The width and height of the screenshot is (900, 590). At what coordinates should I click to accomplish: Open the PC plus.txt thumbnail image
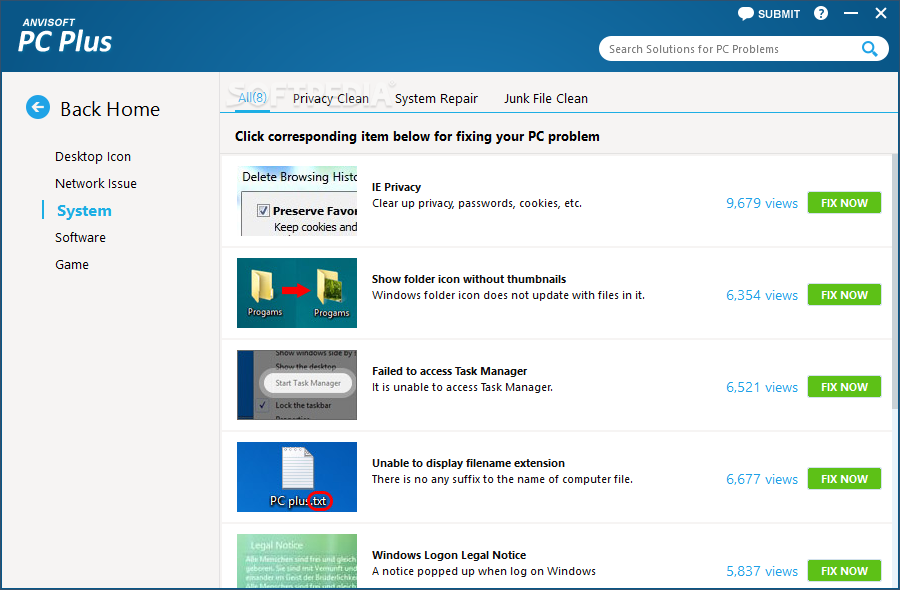click(x=297, y=477)
